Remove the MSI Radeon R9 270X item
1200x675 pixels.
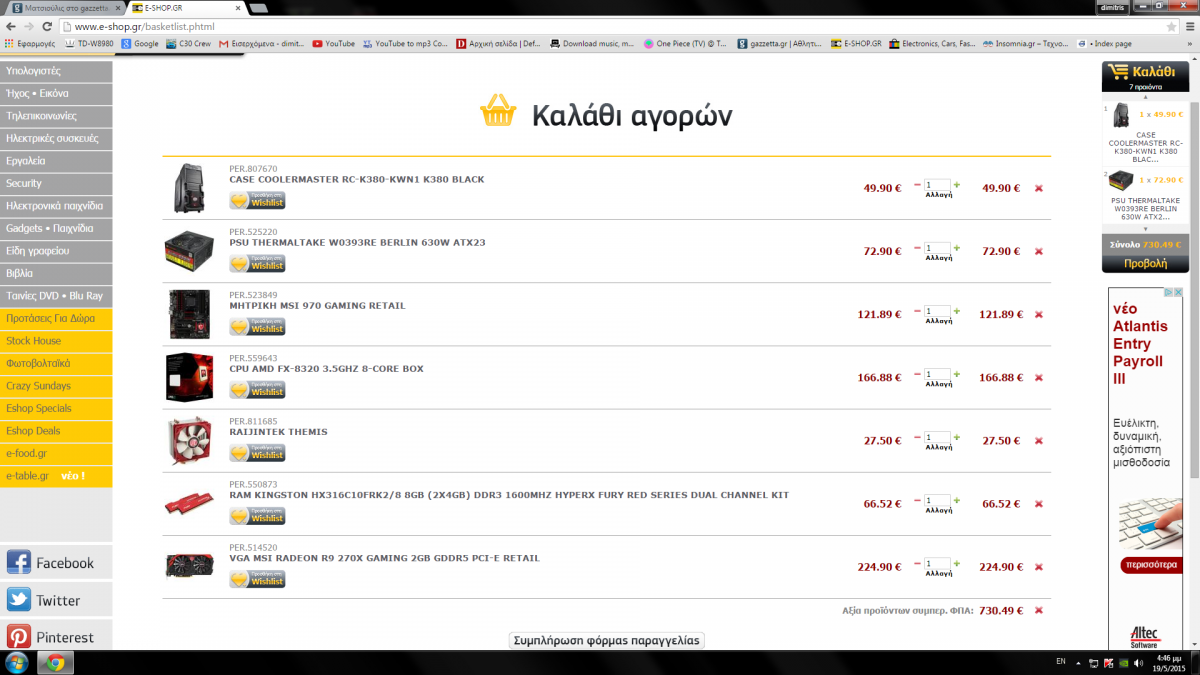click(1038, 567)
